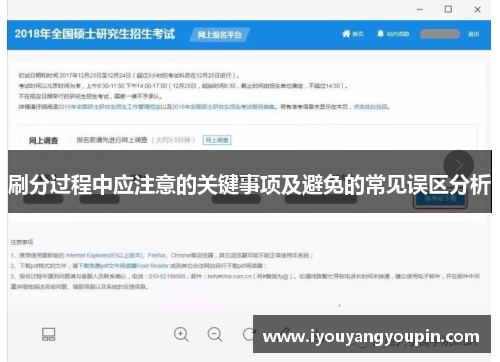Click the rotate image icon in bottom toolbar
The image size is (500, 362).
pos(248,334)
